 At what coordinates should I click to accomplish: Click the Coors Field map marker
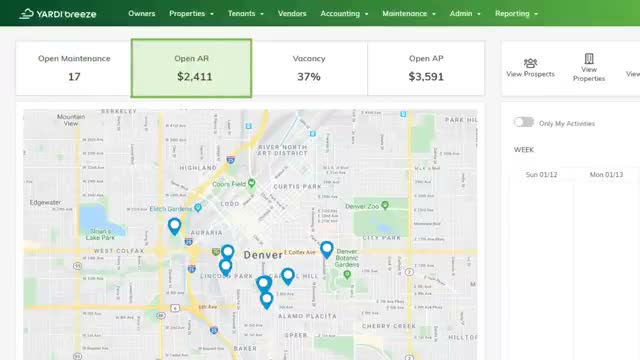tap(252, 183)
